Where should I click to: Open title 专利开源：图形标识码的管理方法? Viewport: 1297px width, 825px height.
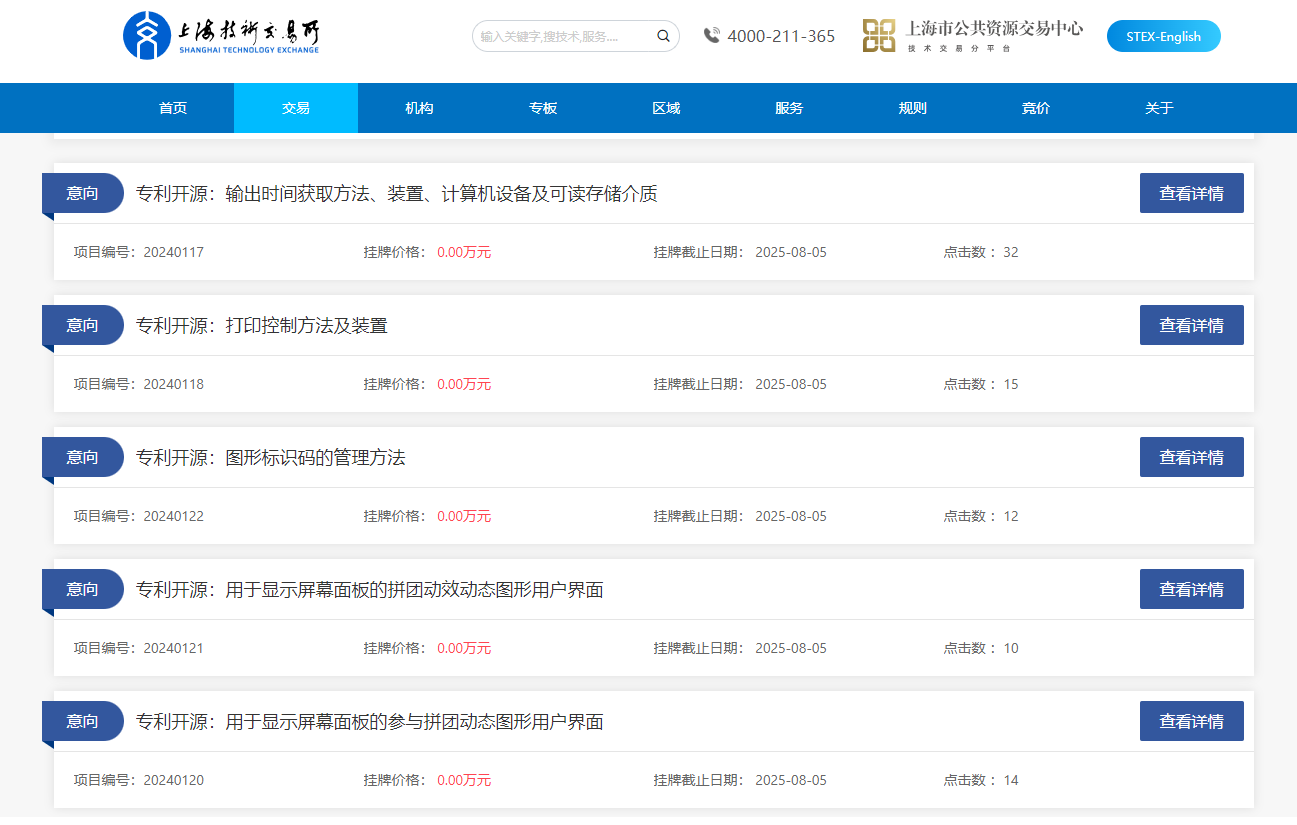point(271,458)
